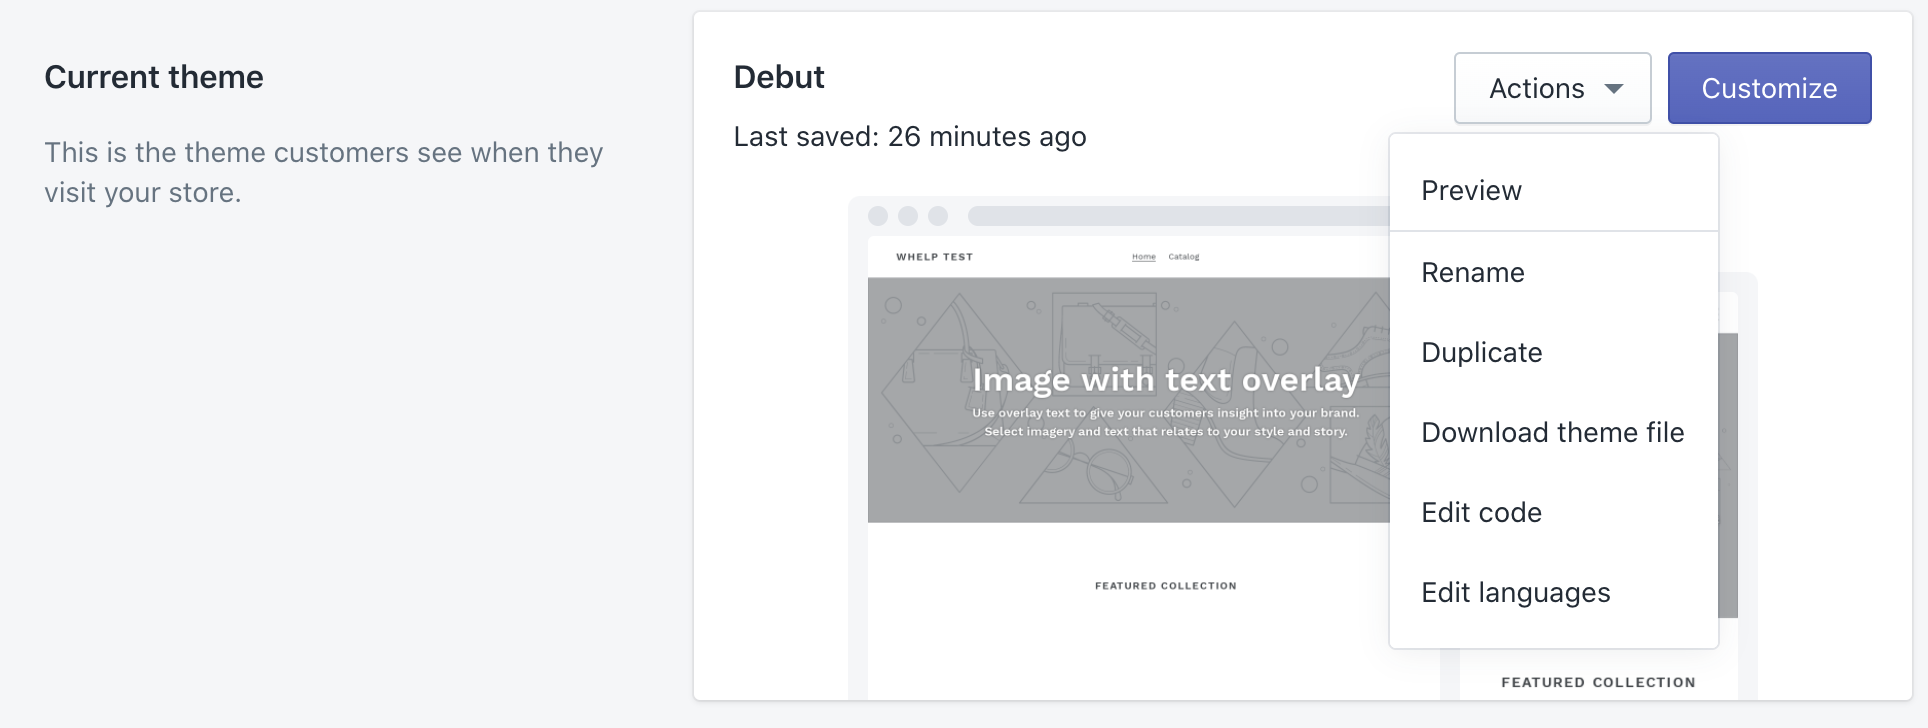Click the Home link in preview

(x=1143, y=257)
